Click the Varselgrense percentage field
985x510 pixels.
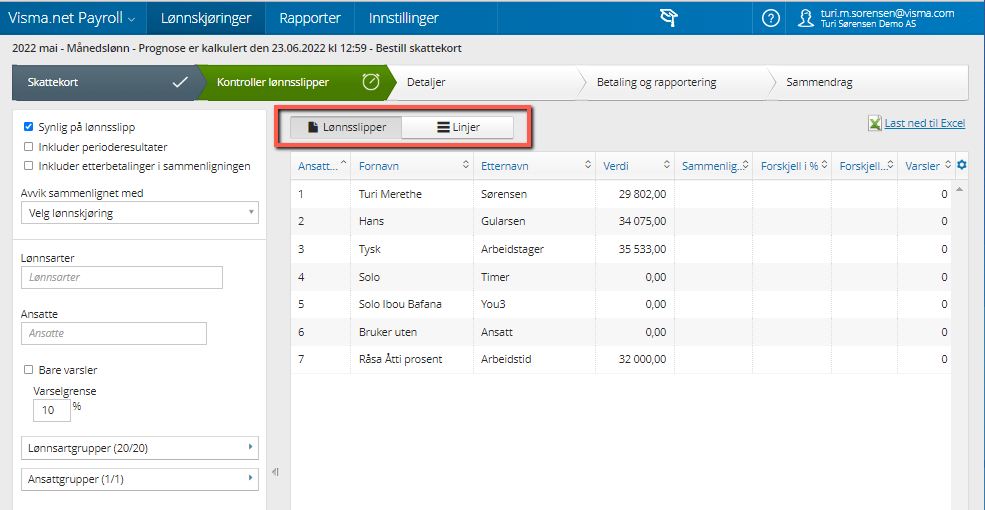[52, 411]
